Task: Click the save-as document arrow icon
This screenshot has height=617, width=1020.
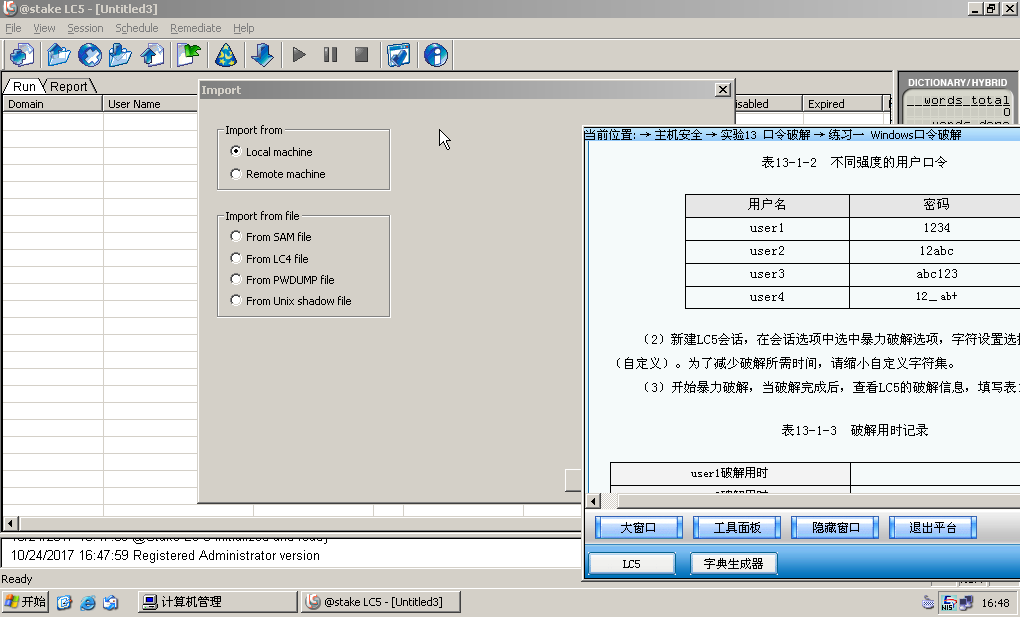Action: click(x=152, y=55)
